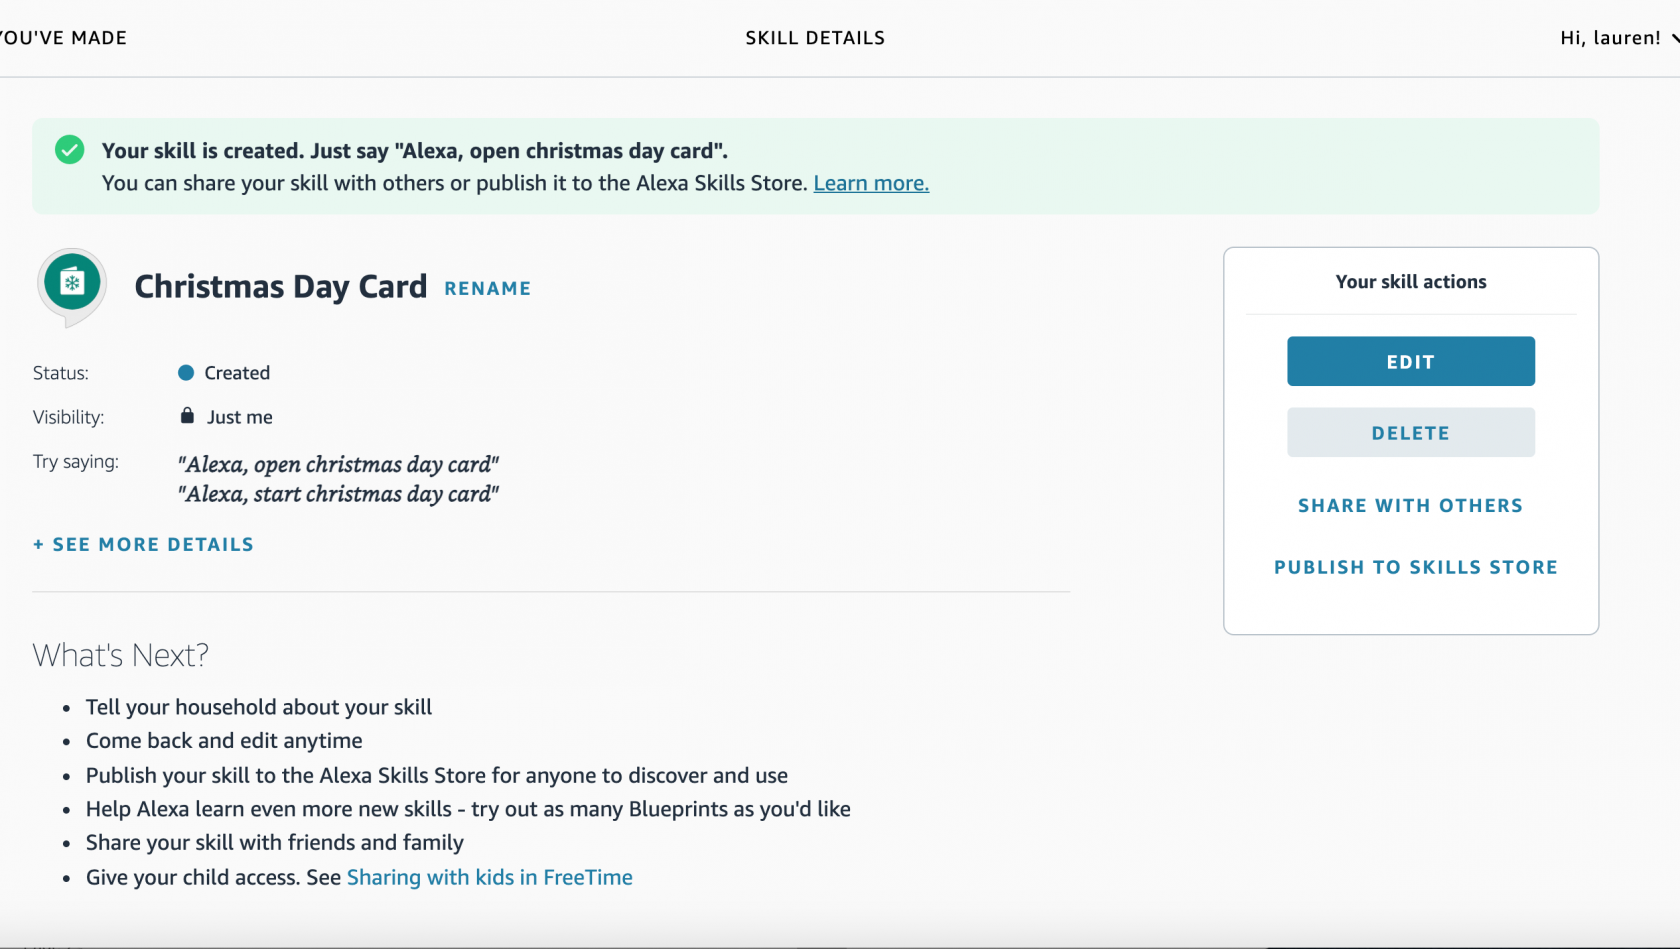Screen dimensions: 1680x949
Task: Click the blue Created status dot
Action: coord(186,373)
